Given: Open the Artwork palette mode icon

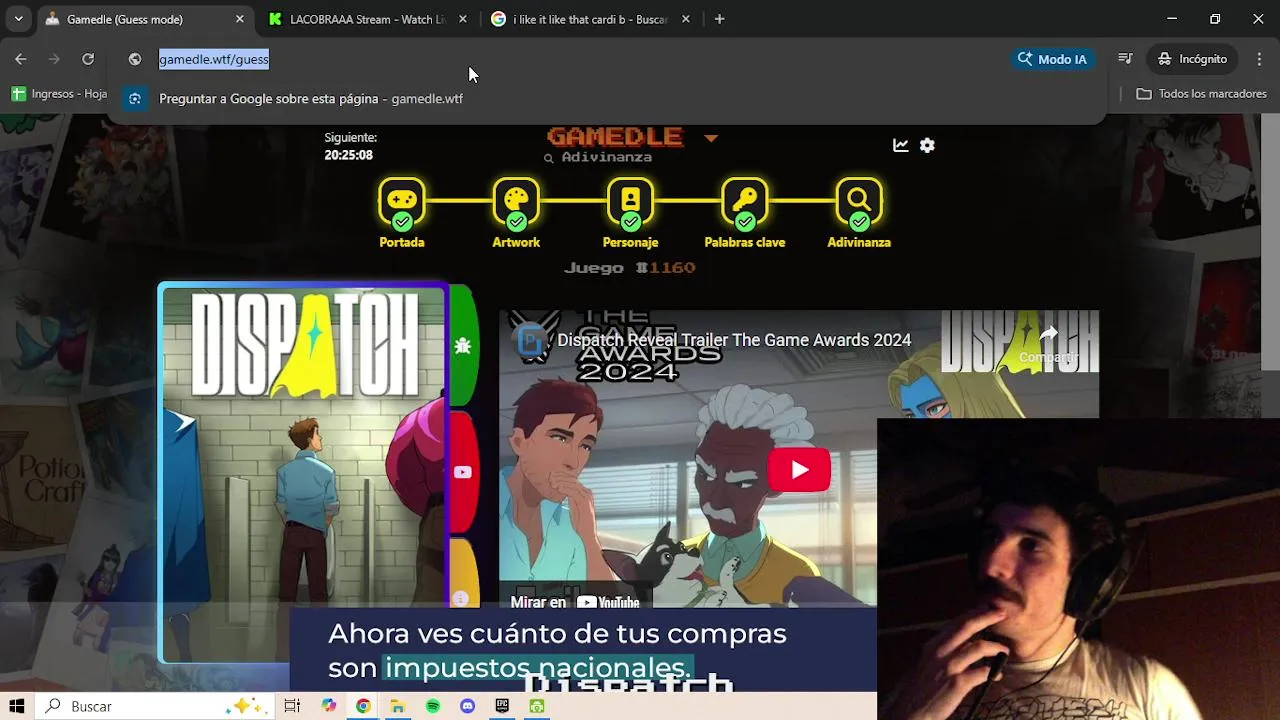Looking at the screenshot, I should [516, 201].
